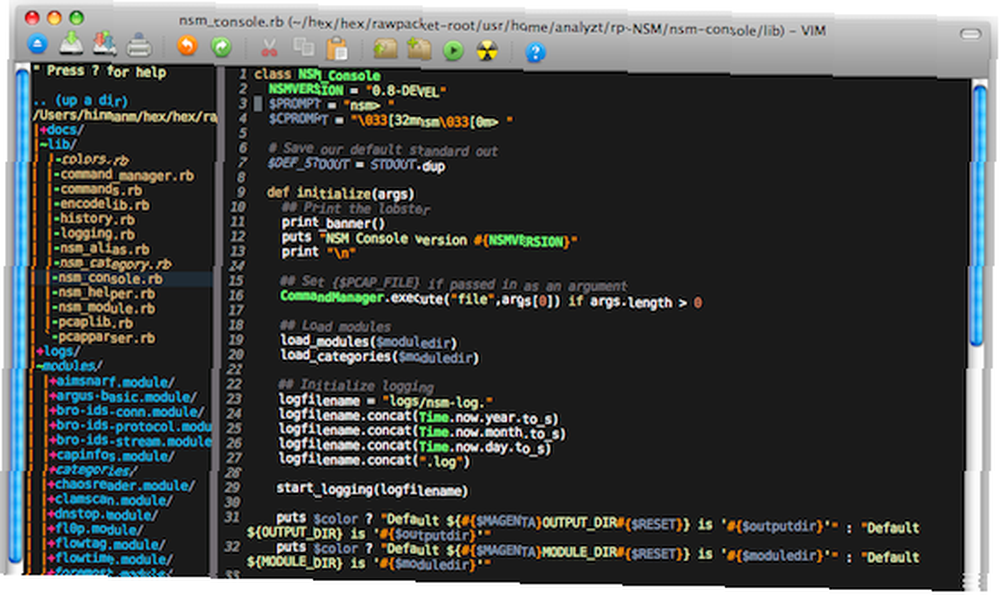
Task: Click the 'logfilename = "logs/nsm-log."' line
Action: point(386,401)
